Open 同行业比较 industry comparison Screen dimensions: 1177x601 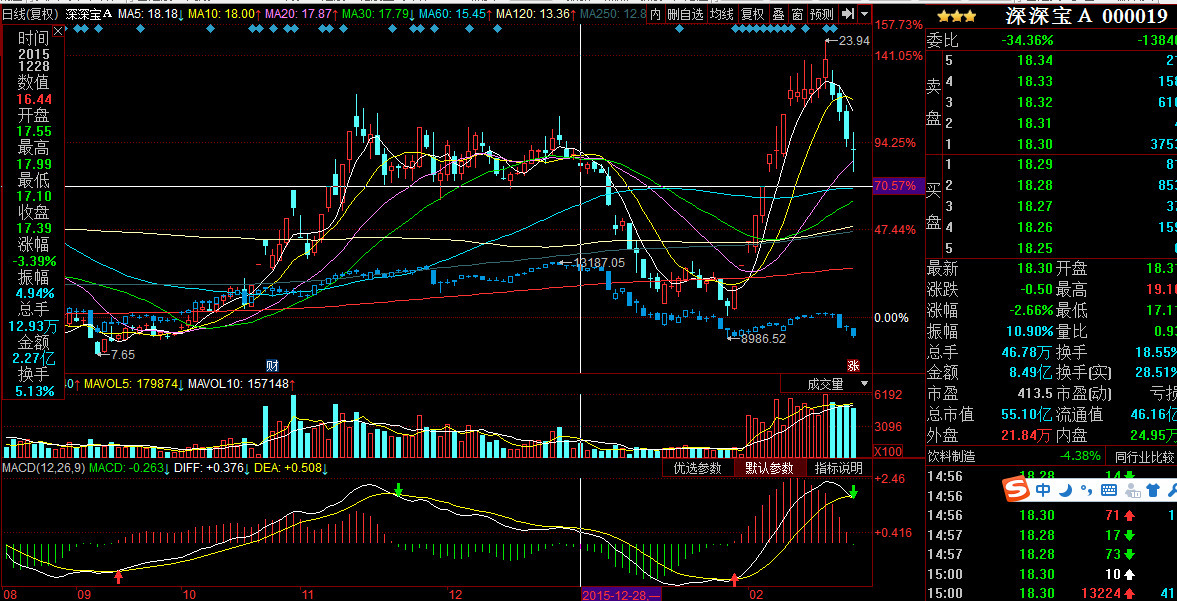[1145, 456]
